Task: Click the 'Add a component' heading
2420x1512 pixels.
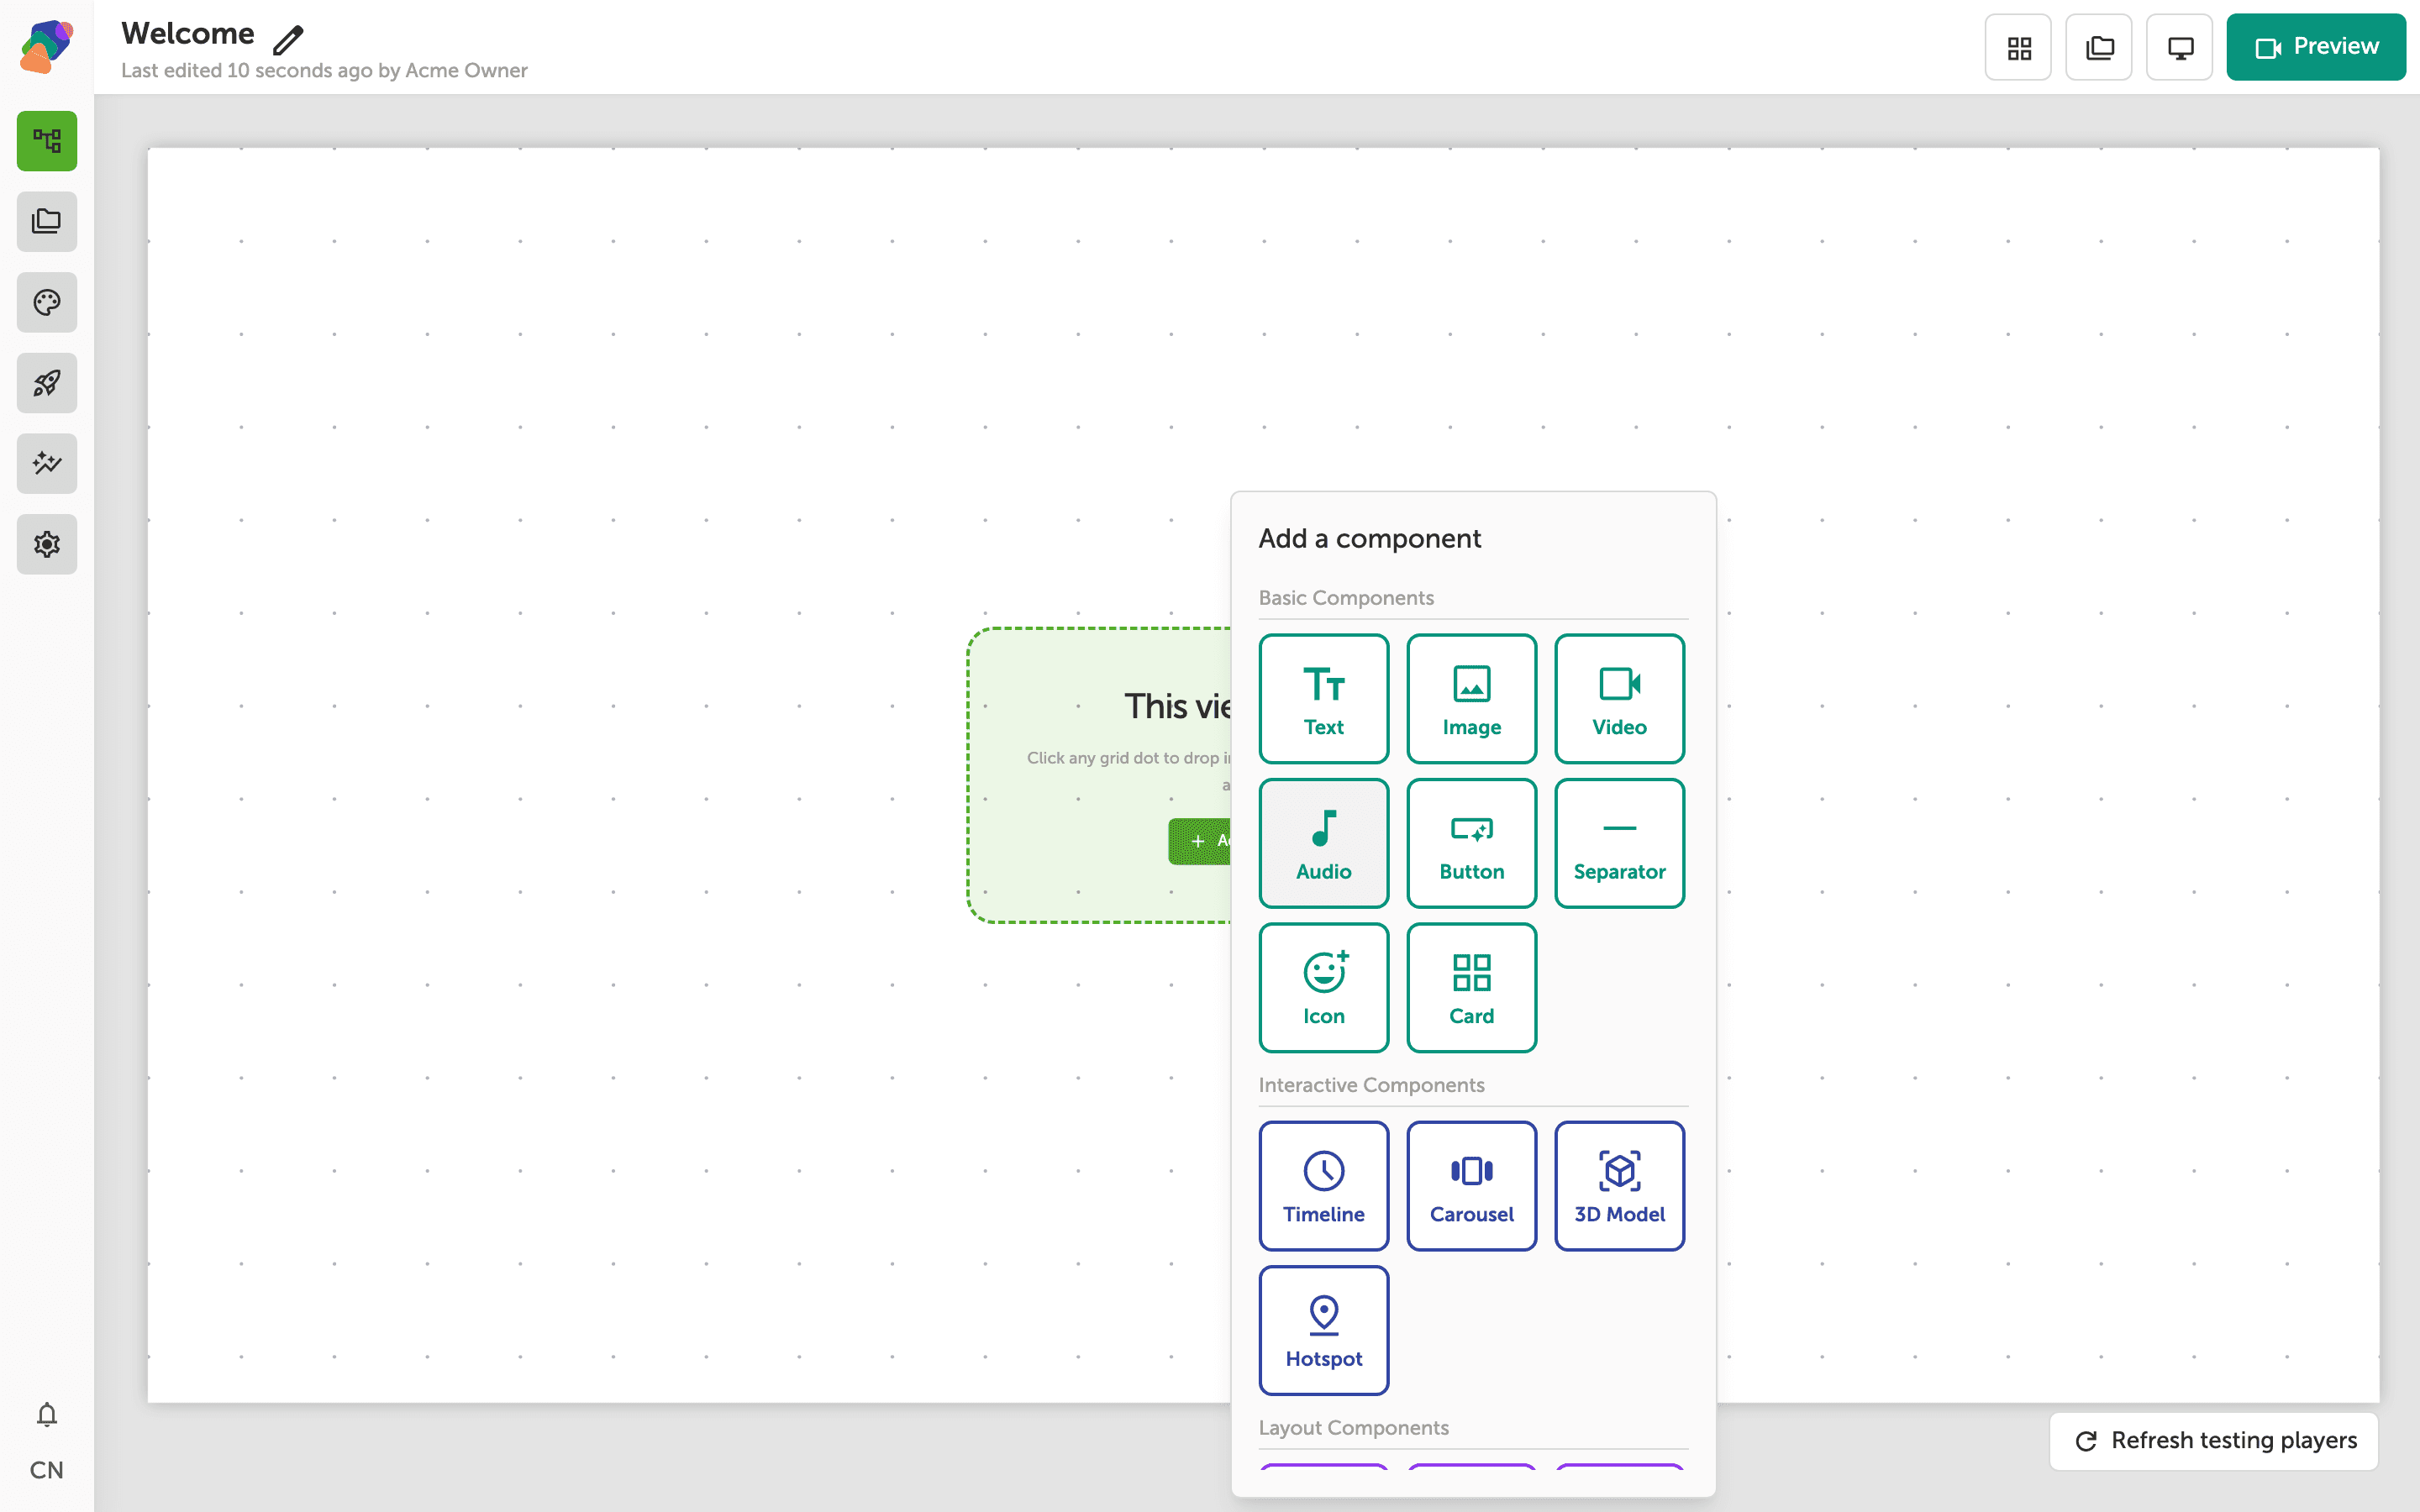Action: tap(1370, 538)
